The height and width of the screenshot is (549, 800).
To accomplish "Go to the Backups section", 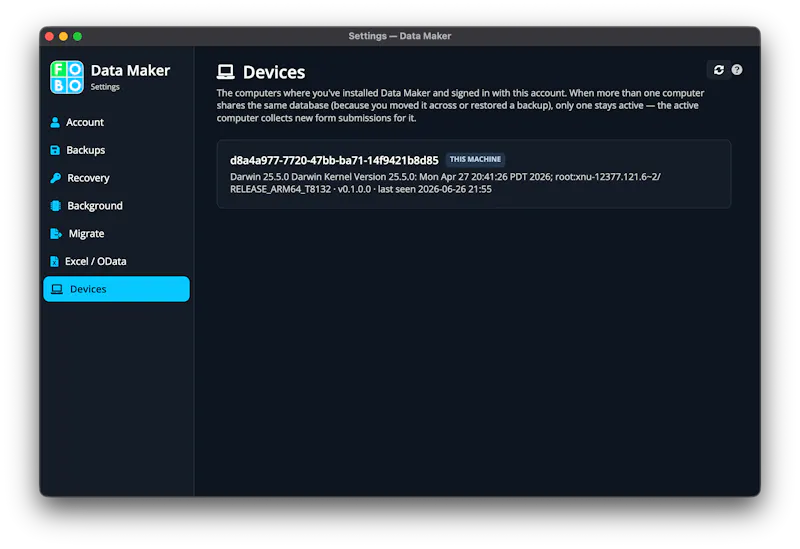I will 116,150.
